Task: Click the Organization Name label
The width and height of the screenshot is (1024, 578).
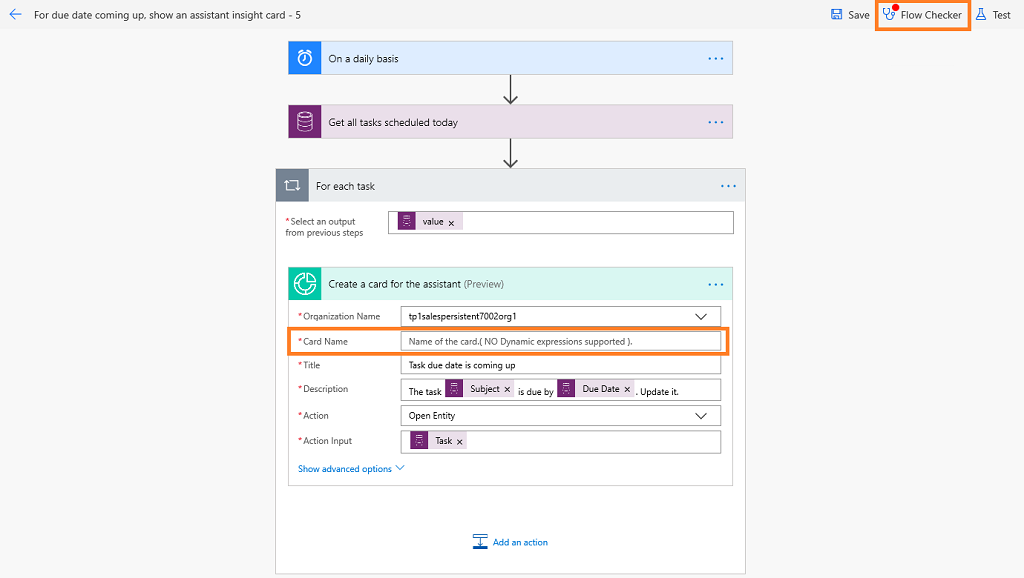Action: pyautogui.click(x=341, y=316)
